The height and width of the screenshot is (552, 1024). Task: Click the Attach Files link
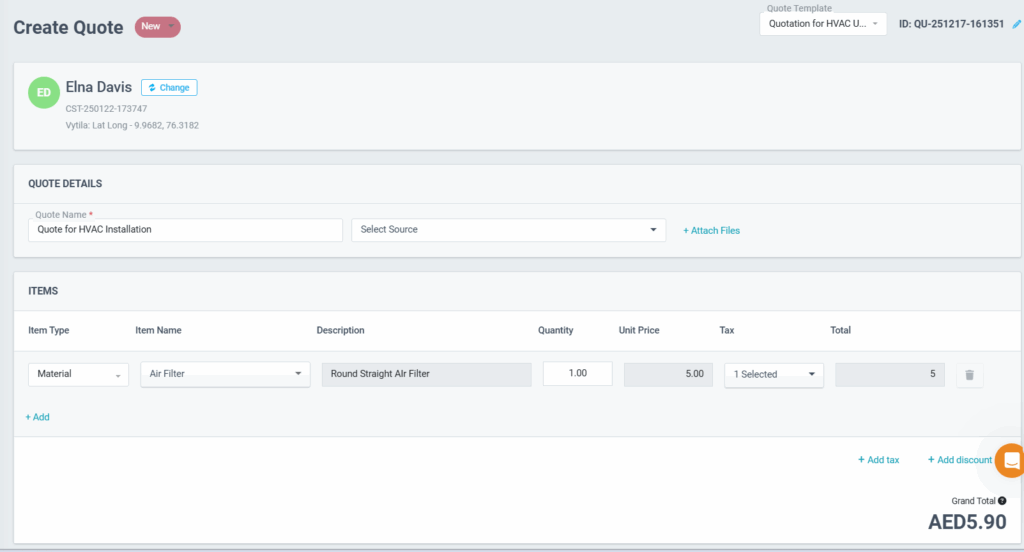click(x=711, y=231)
